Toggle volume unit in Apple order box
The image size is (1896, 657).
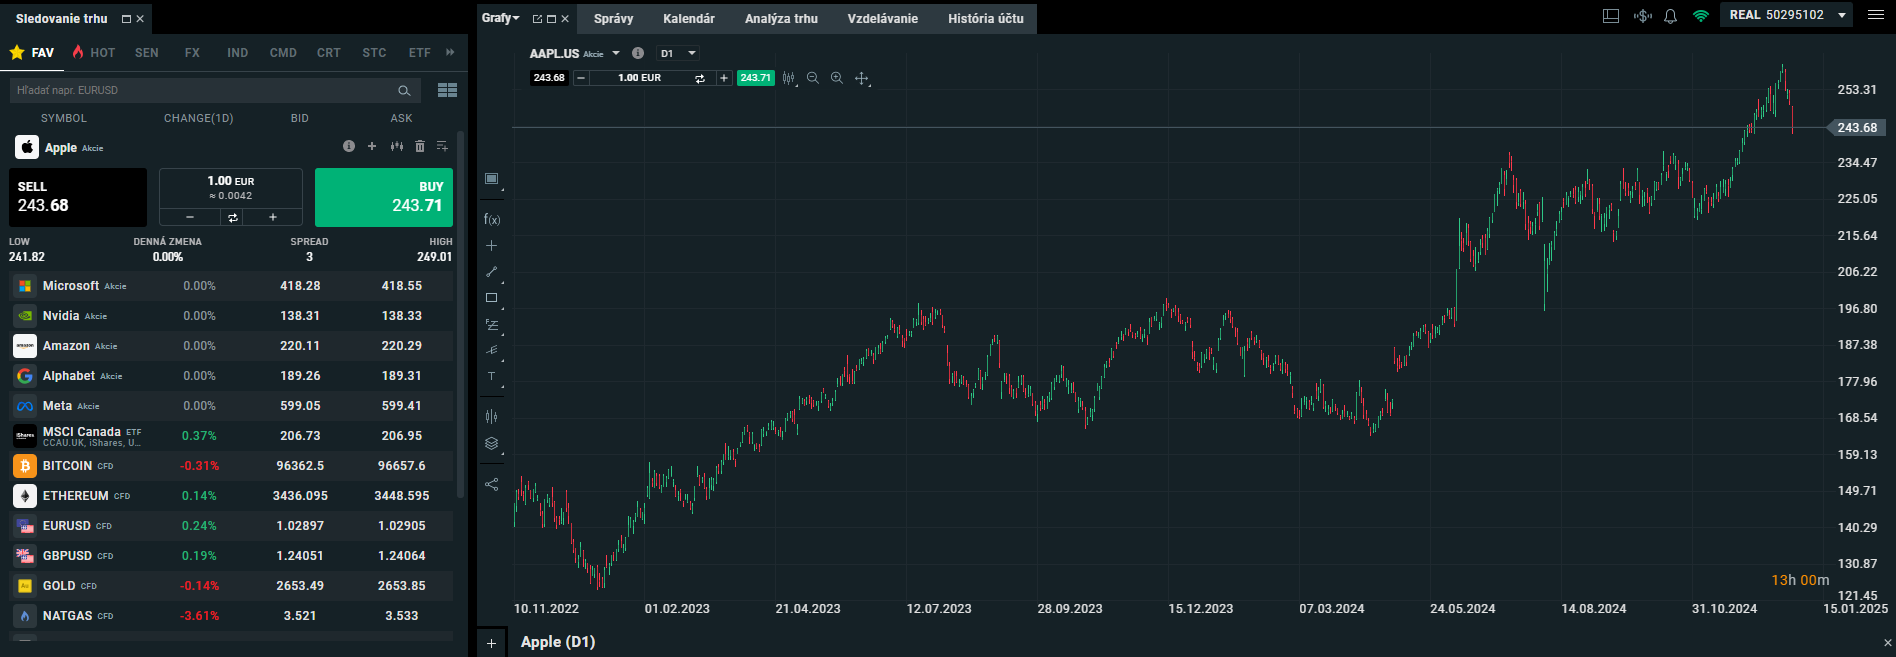click(232, 217)
